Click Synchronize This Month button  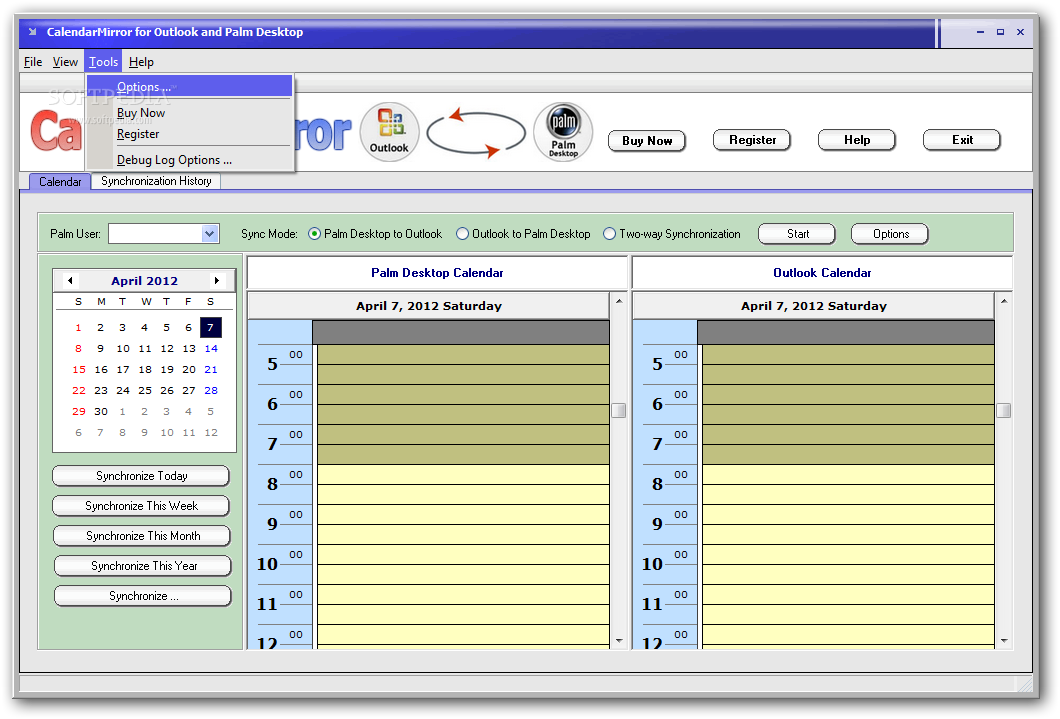tap(142, 536)
